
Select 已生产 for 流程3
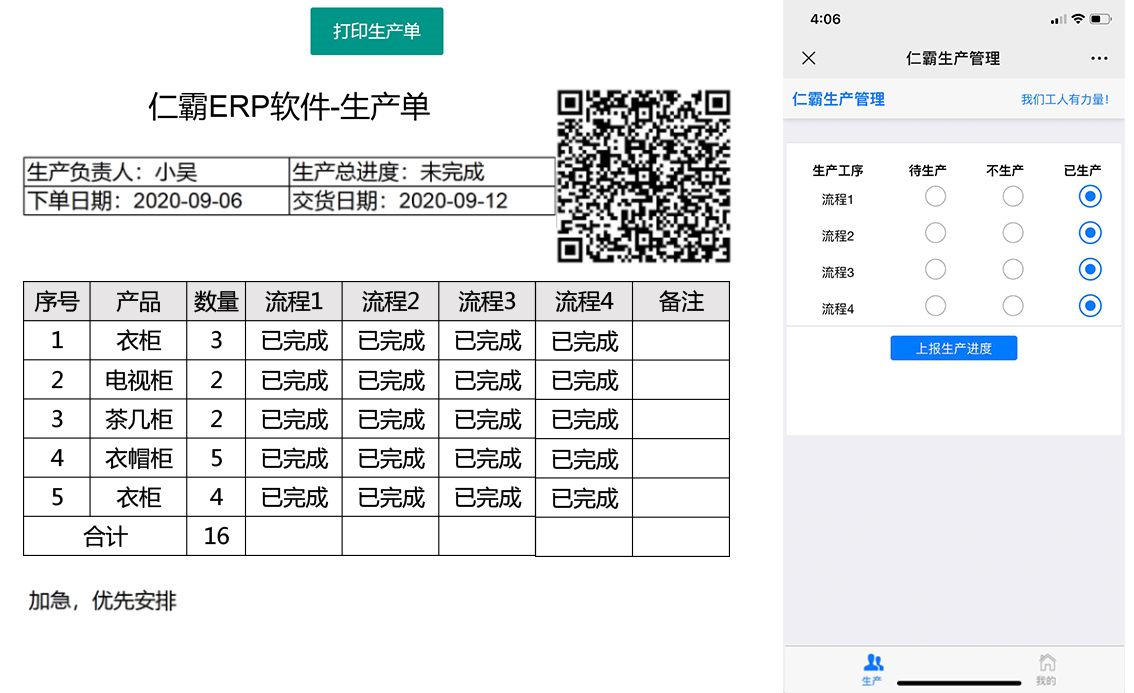(x=1090, y=269)
